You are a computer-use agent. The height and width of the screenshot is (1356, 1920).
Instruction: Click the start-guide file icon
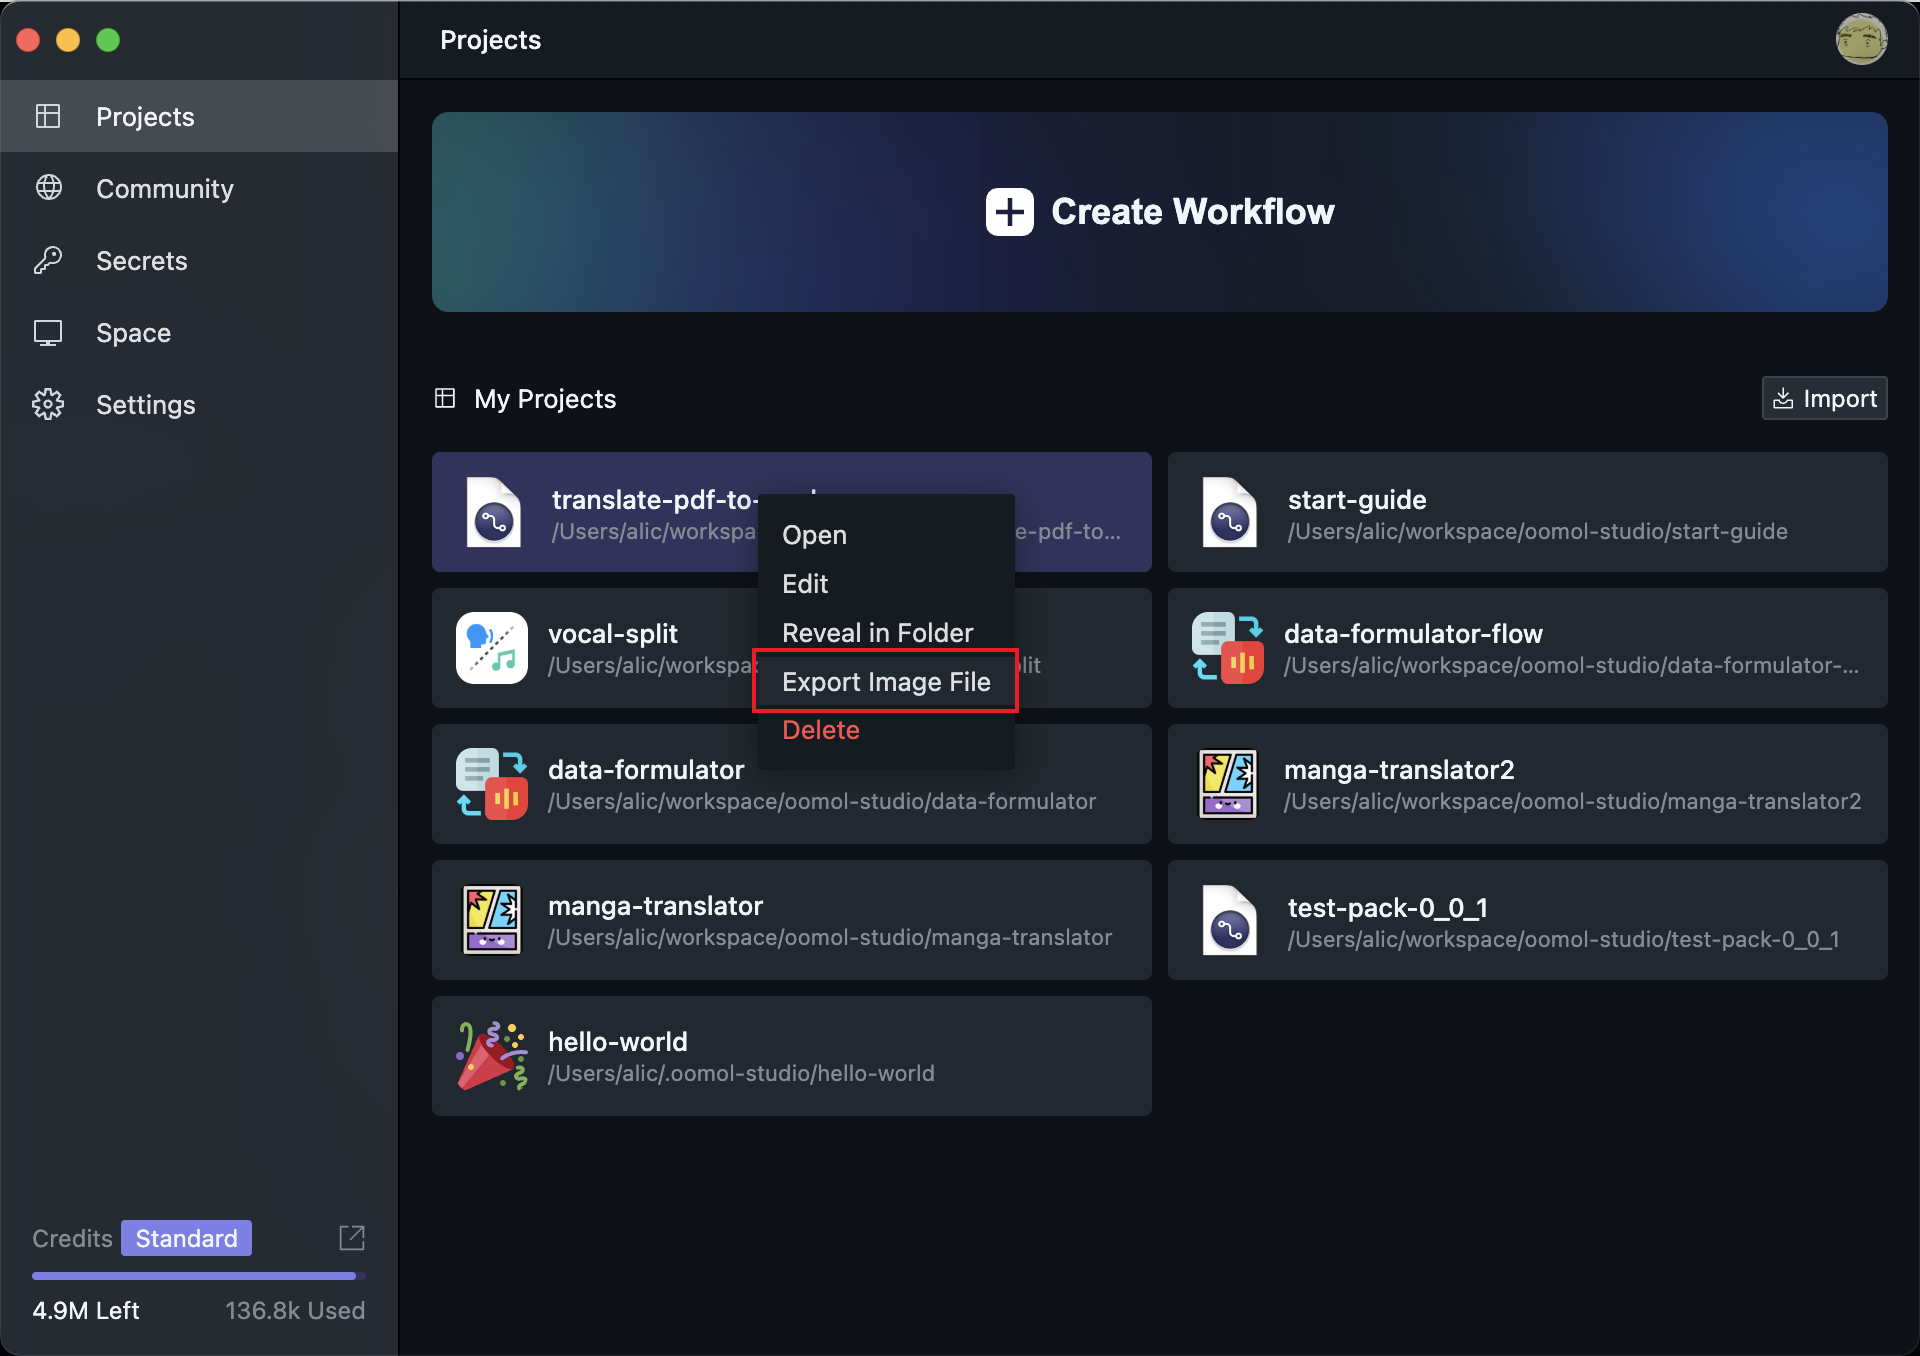[1229, 512]
